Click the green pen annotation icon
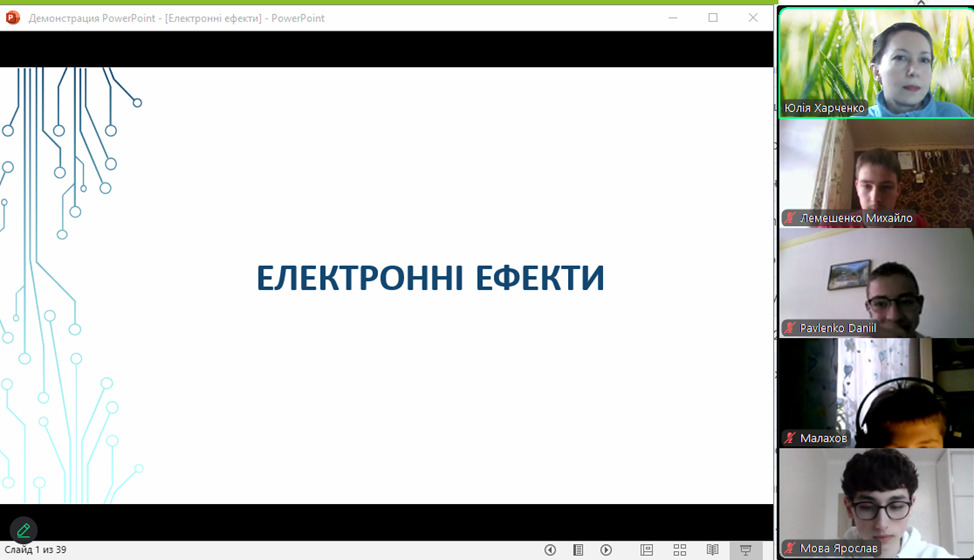This screenshot has width=974, height=560. pos(23,530)
